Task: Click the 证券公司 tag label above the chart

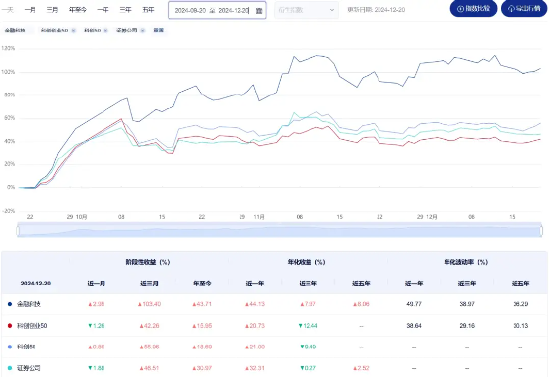Action: pos(127,31)
